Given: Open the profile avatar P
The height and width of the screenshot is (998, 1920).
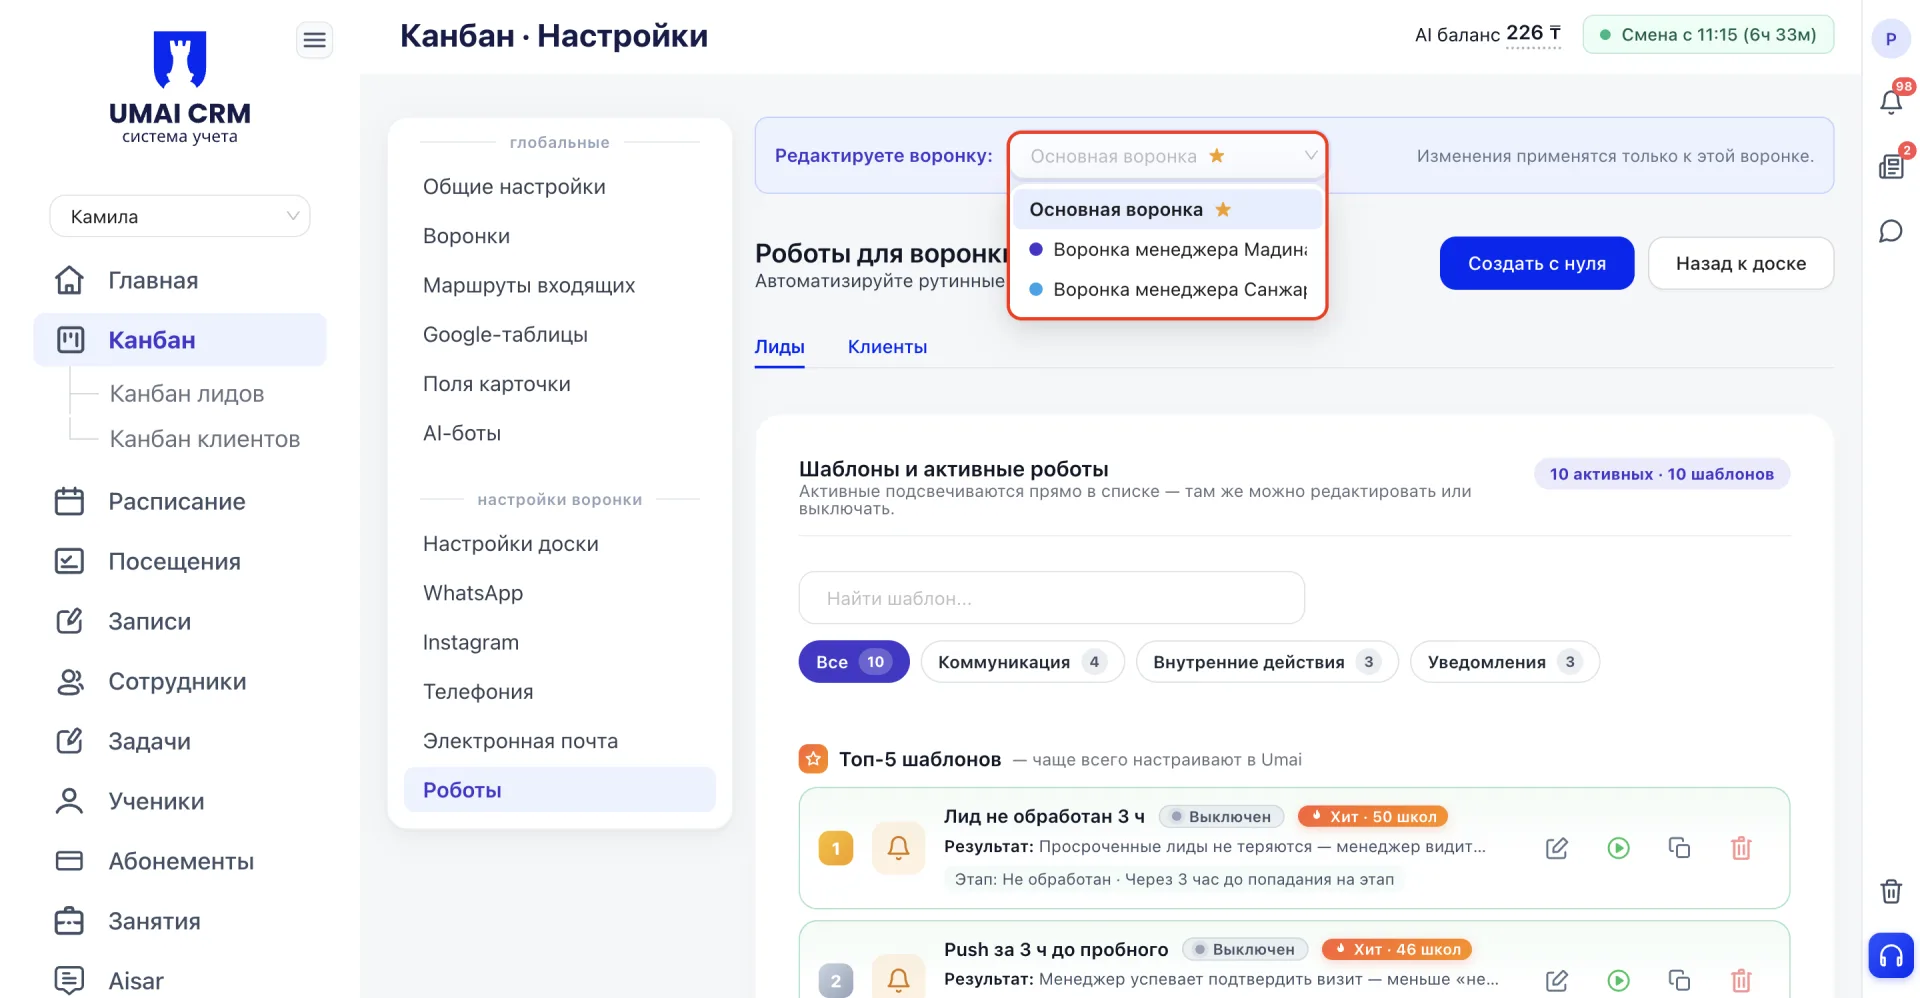Looking at the screenshot, I should (1891, 39).
